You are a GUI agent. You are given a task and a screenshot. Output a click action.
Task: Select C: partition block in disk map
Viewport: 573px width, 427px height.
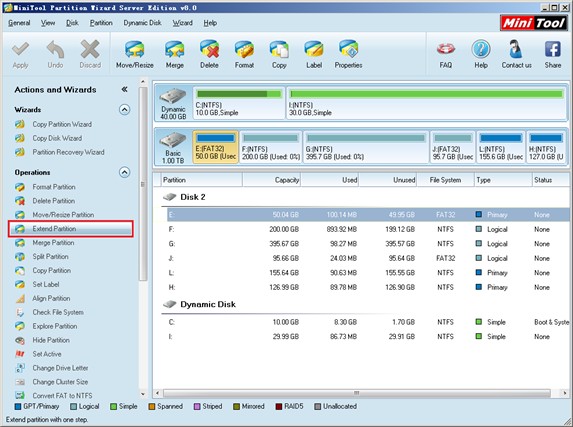click(x=239, y=103)
